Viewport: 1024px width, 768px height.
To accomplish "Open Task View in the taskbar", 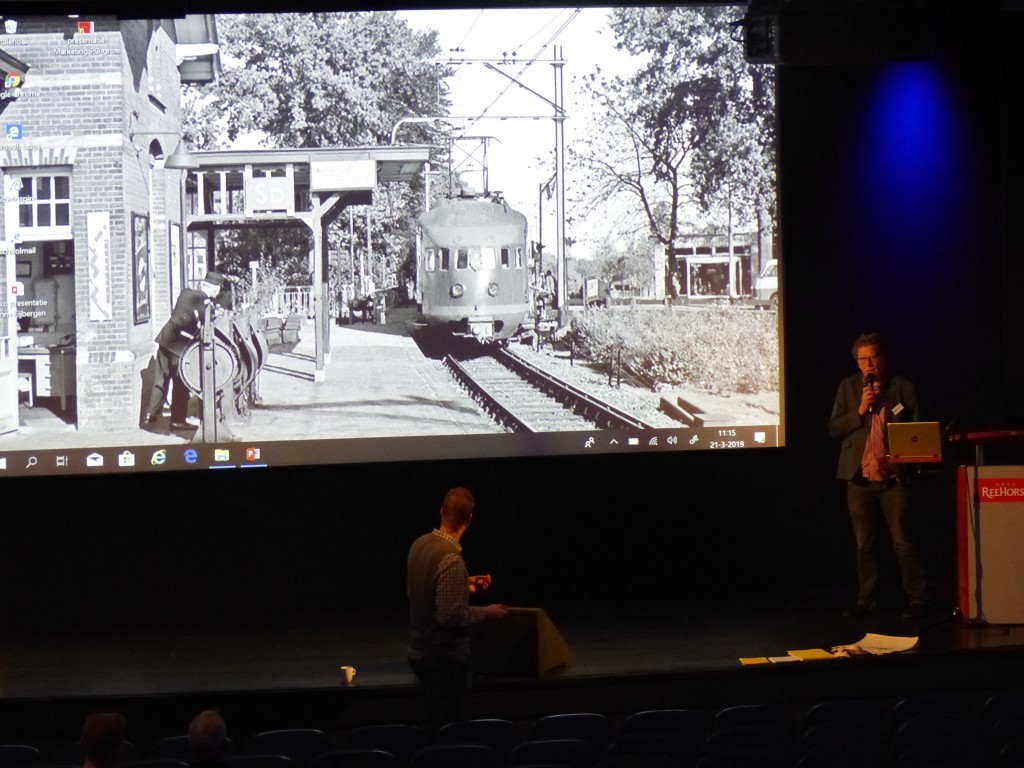I will 62,460.
